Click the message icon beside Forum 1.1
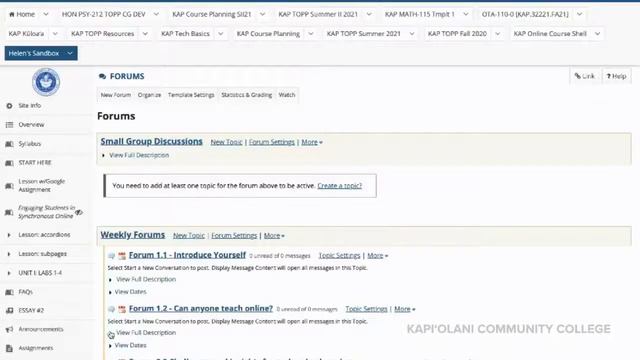Viewport: 640px width, 360px height. coord(111,256)
